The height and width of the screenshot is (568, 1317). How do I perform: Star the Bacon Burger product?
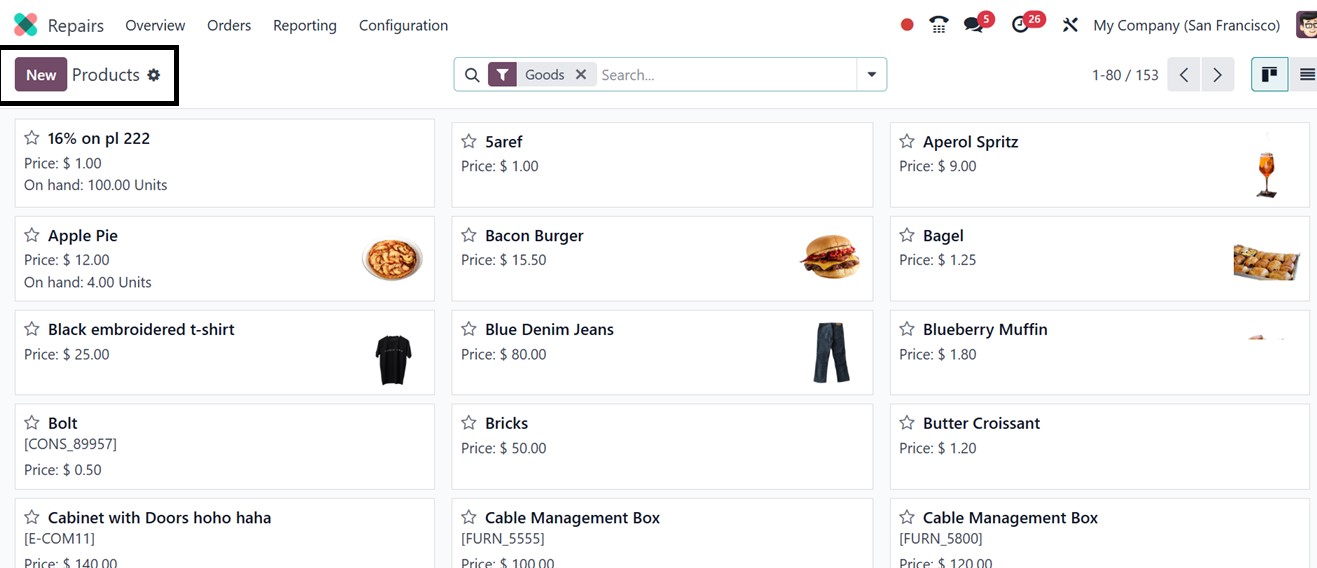click(469, 236)
